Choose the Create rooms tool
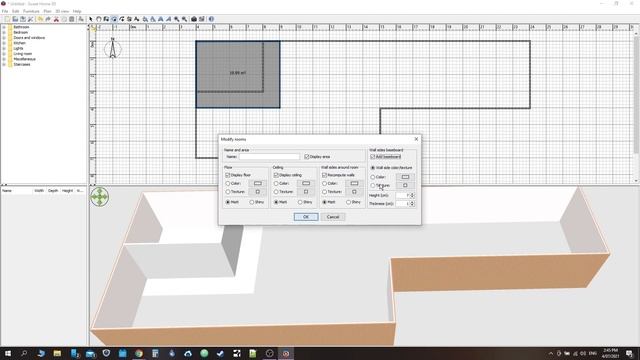This screenshot has height=360, width=640. point(114,19)
